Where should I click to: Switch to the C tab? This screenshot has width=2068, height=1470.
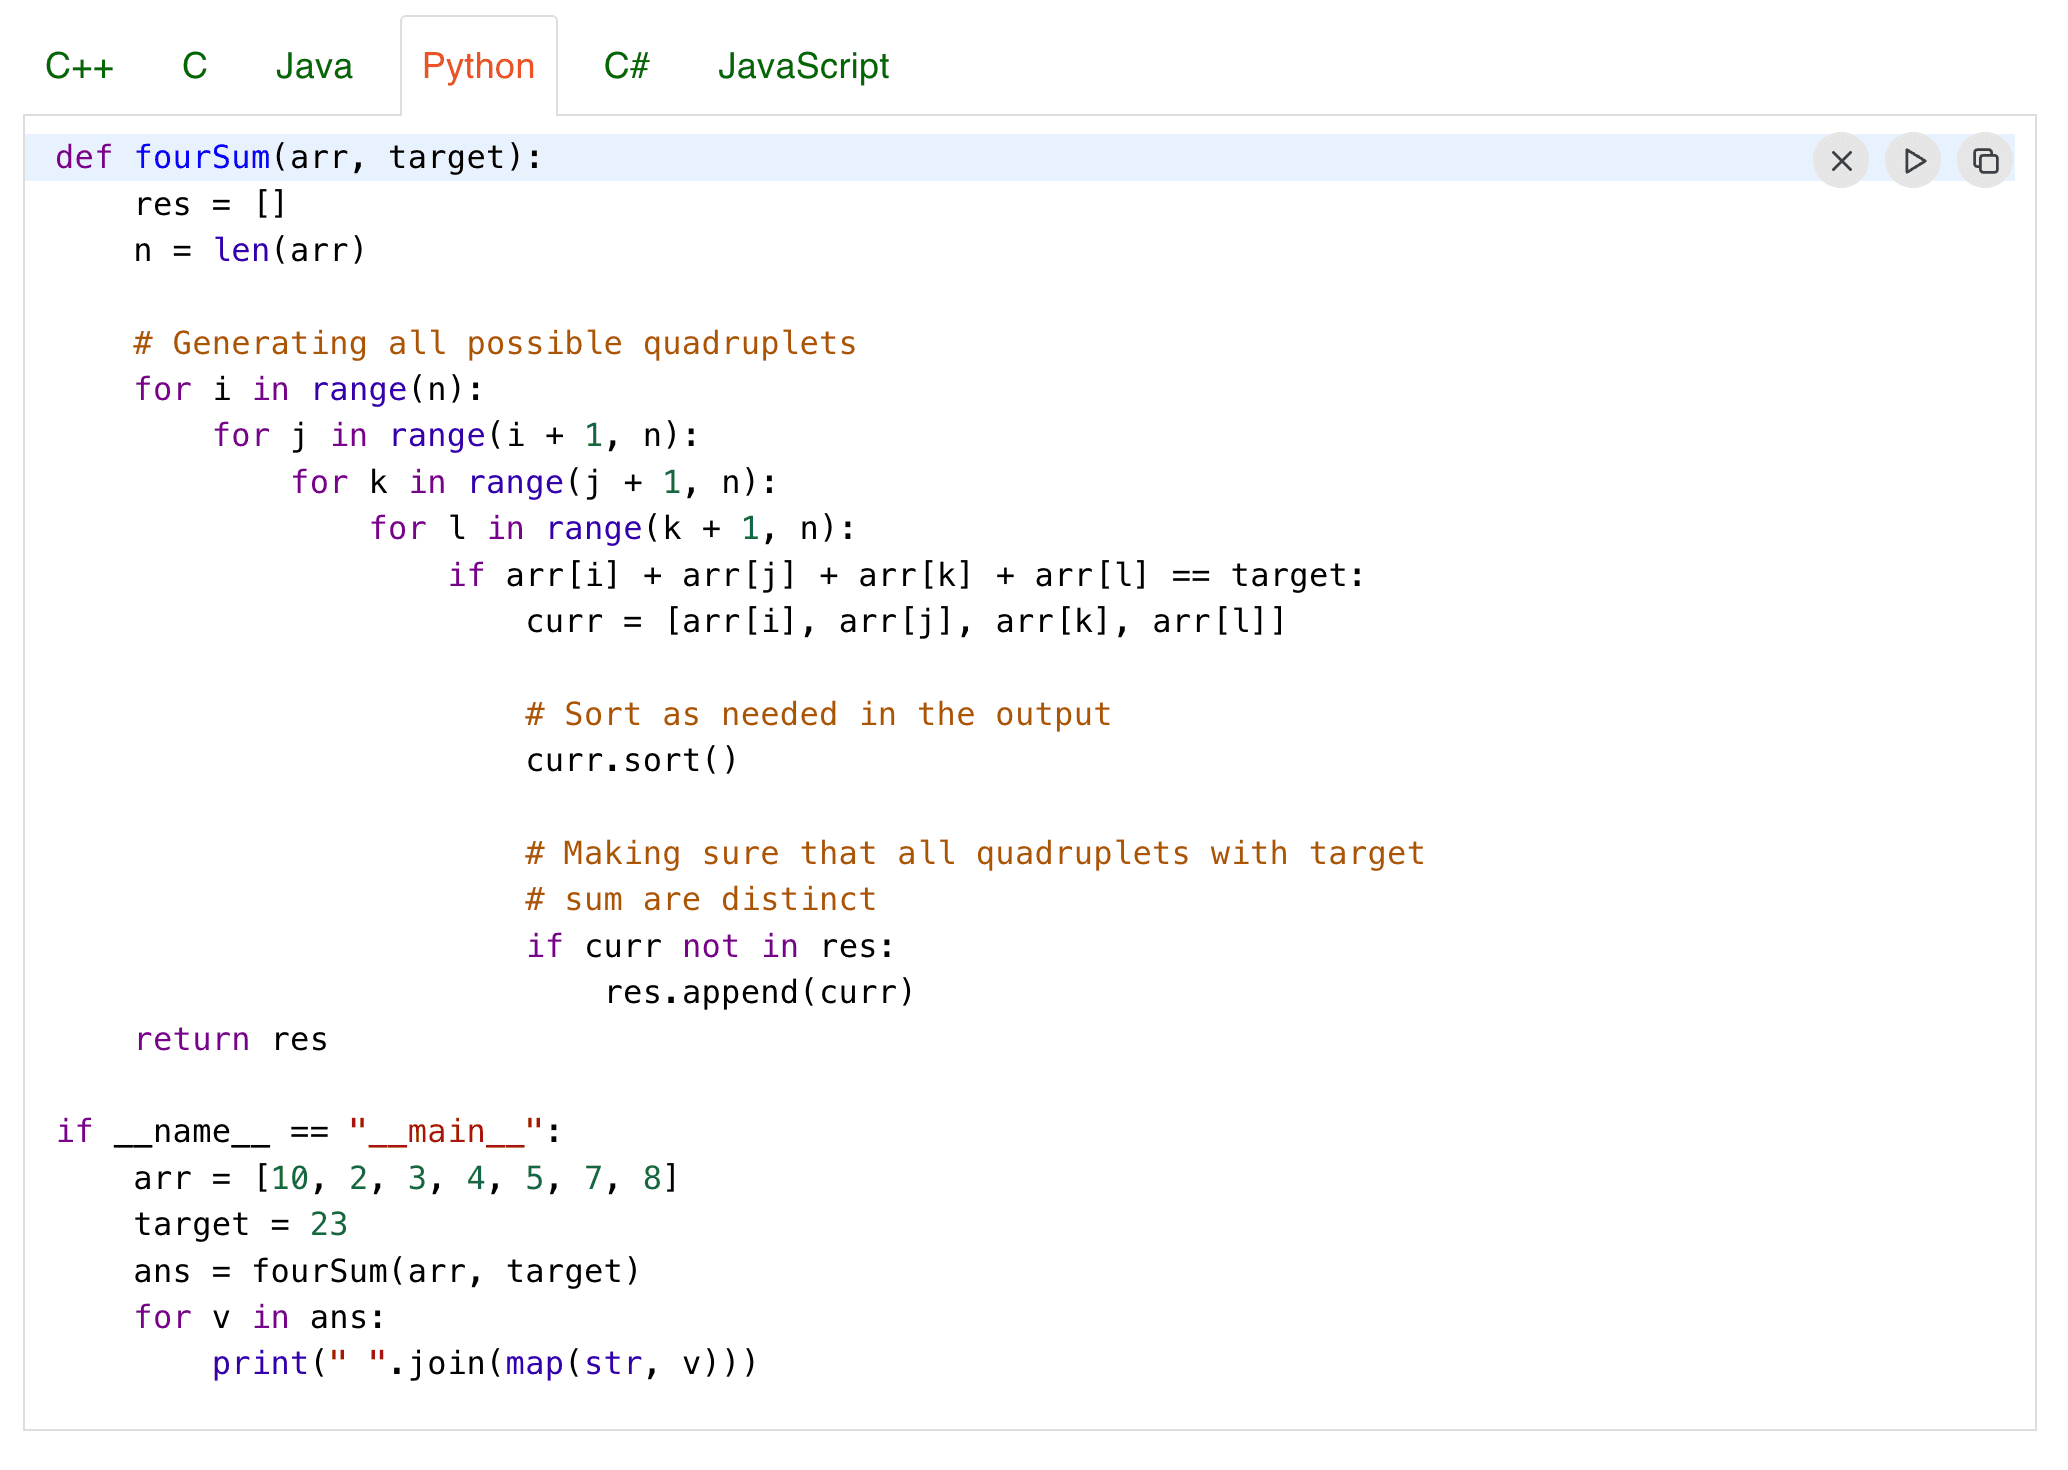tap(194, 66)
